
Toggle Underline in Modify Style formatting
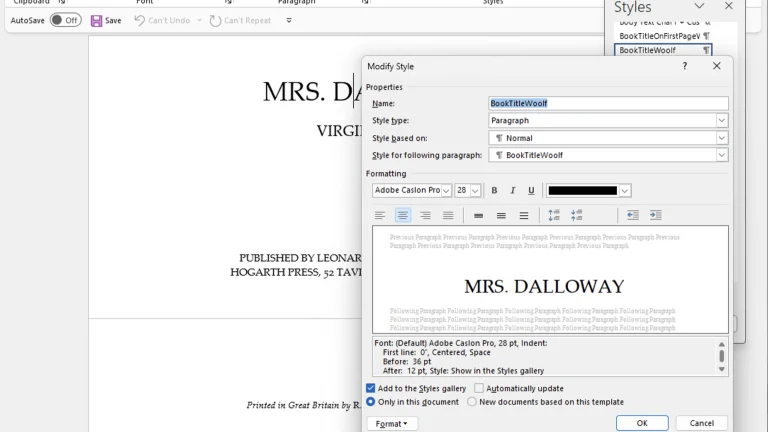click(x=531, y=191)
